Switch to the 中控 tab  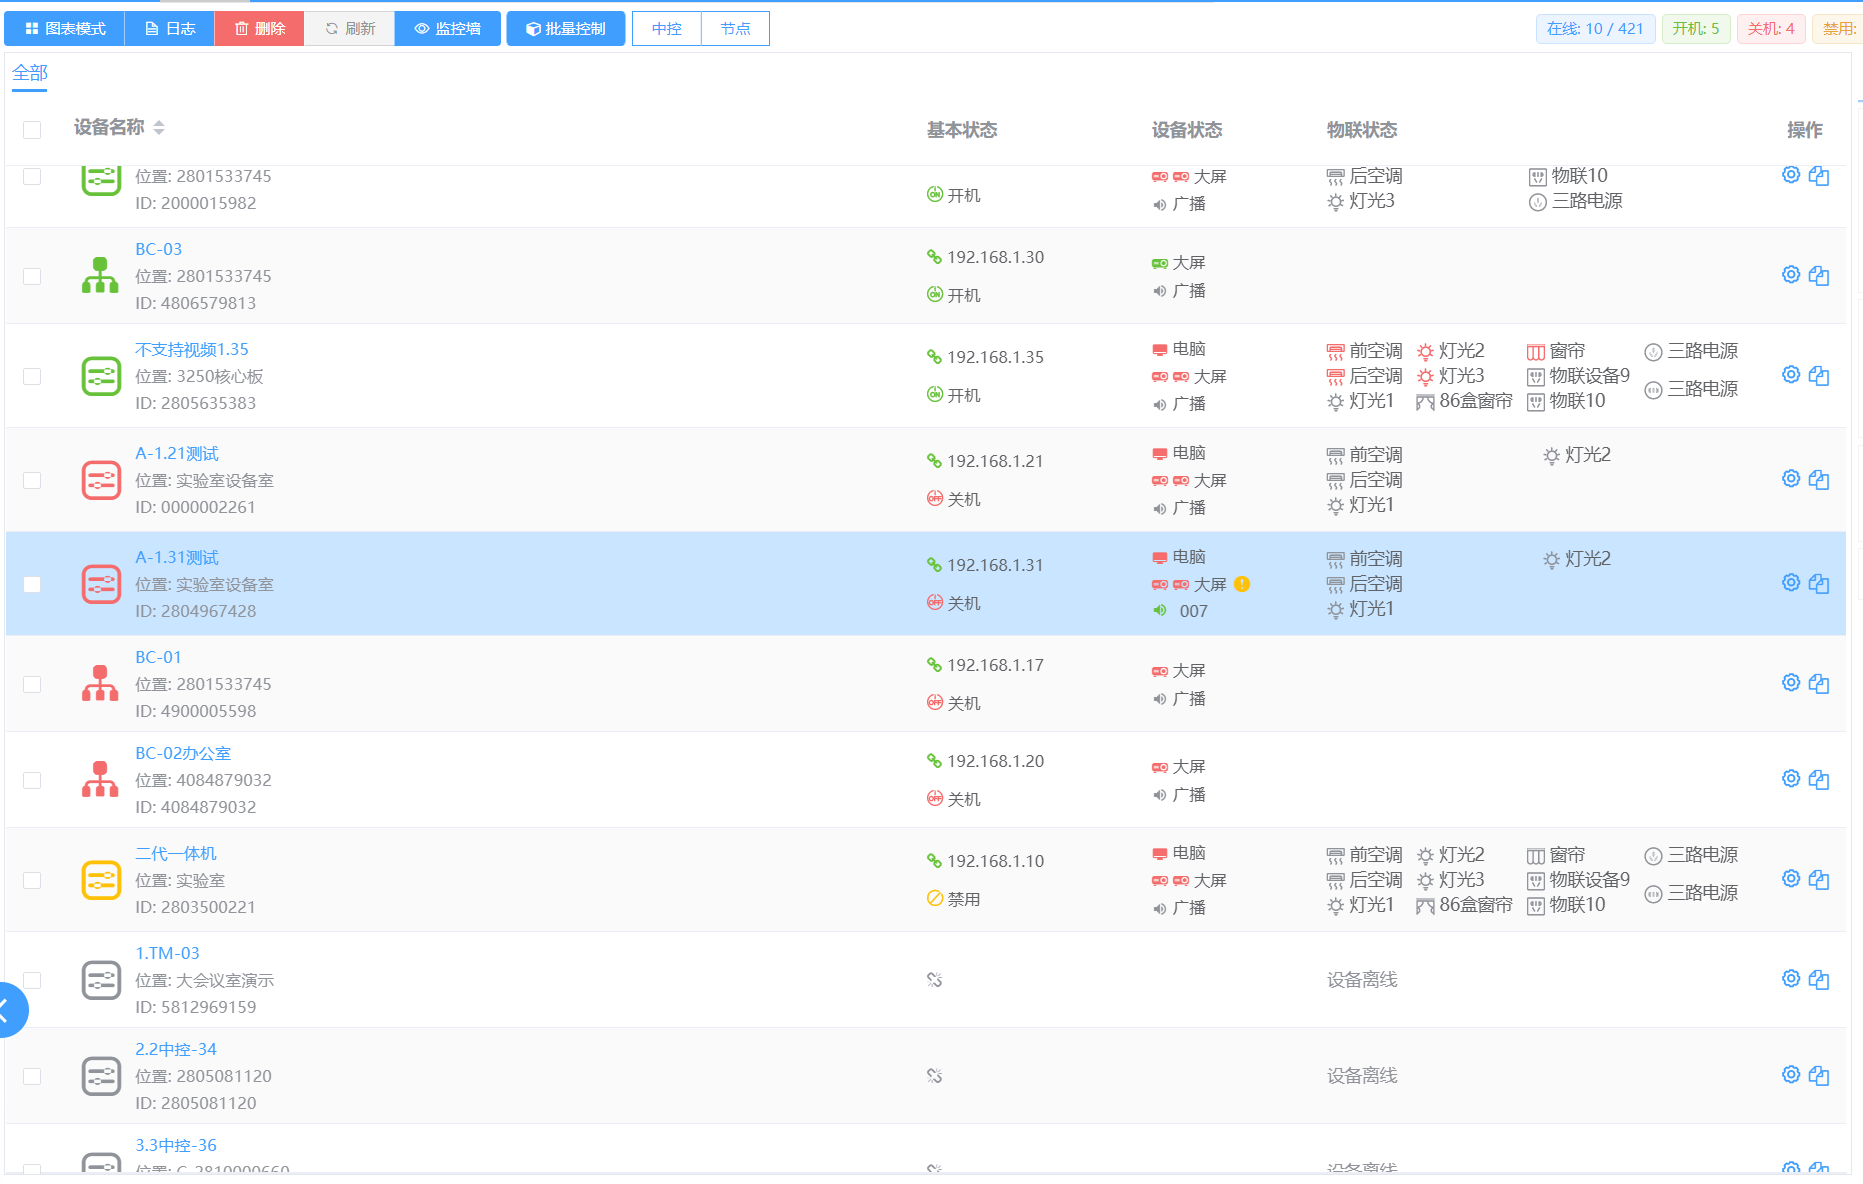666,29
